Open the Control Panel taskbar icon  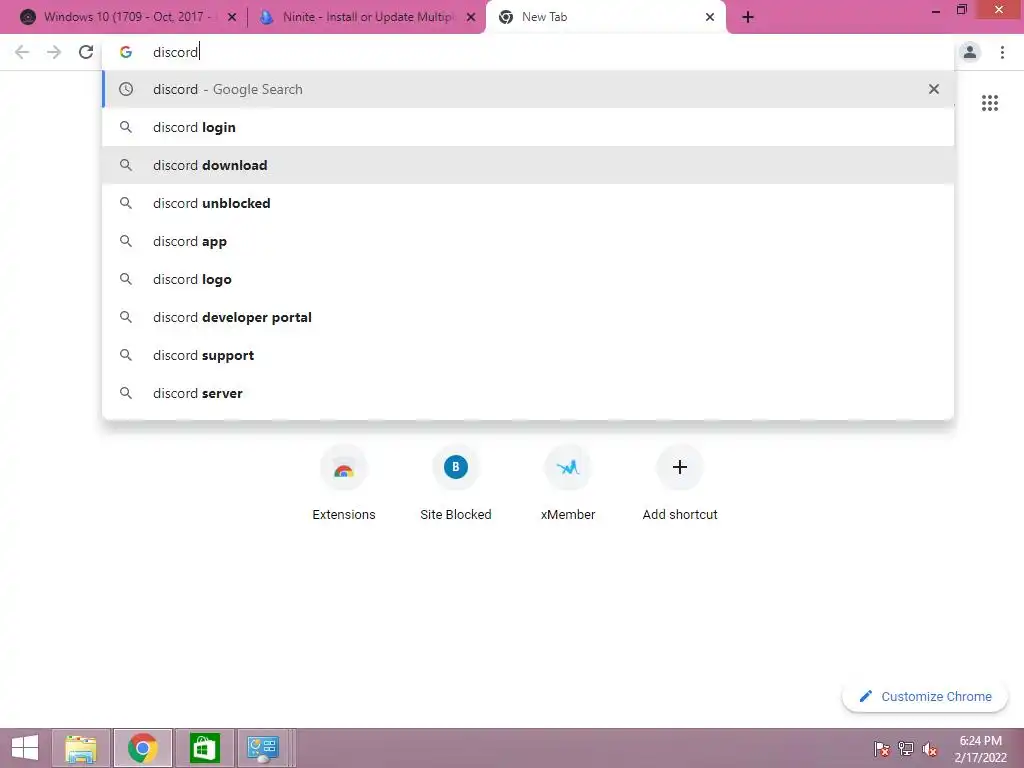click(263, 748)
